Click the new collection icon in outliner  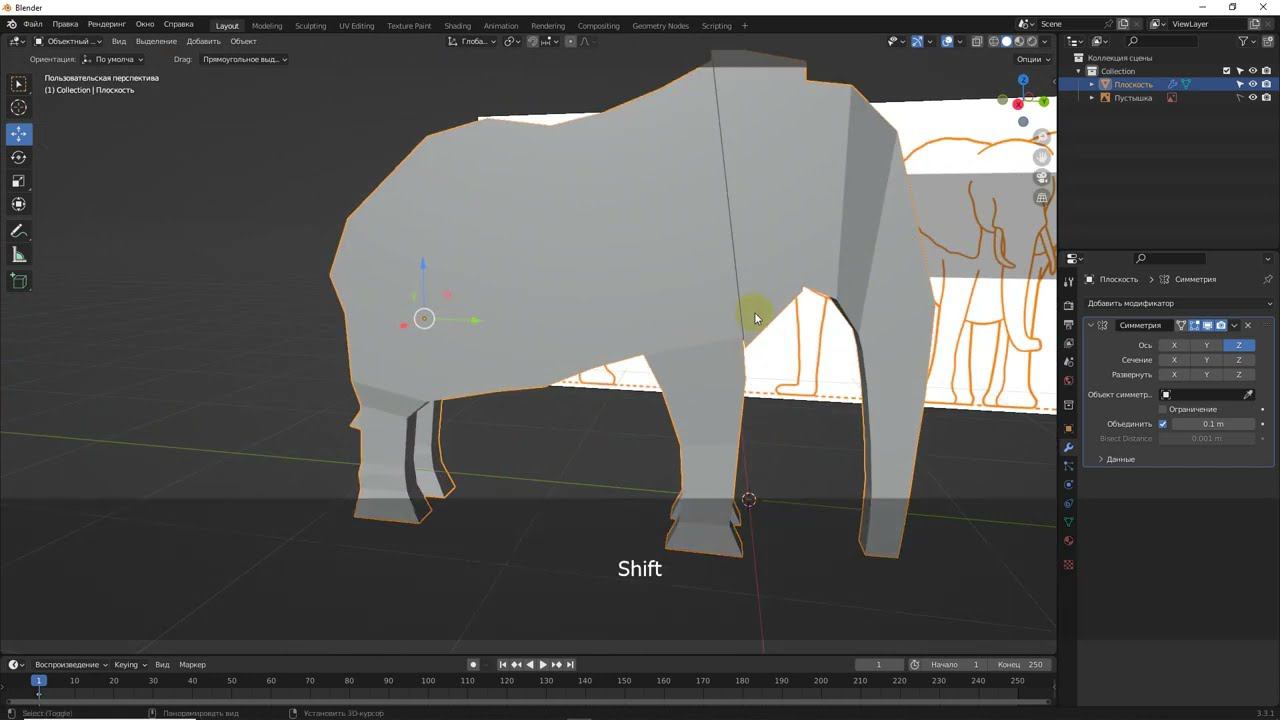click(1267, 41)
